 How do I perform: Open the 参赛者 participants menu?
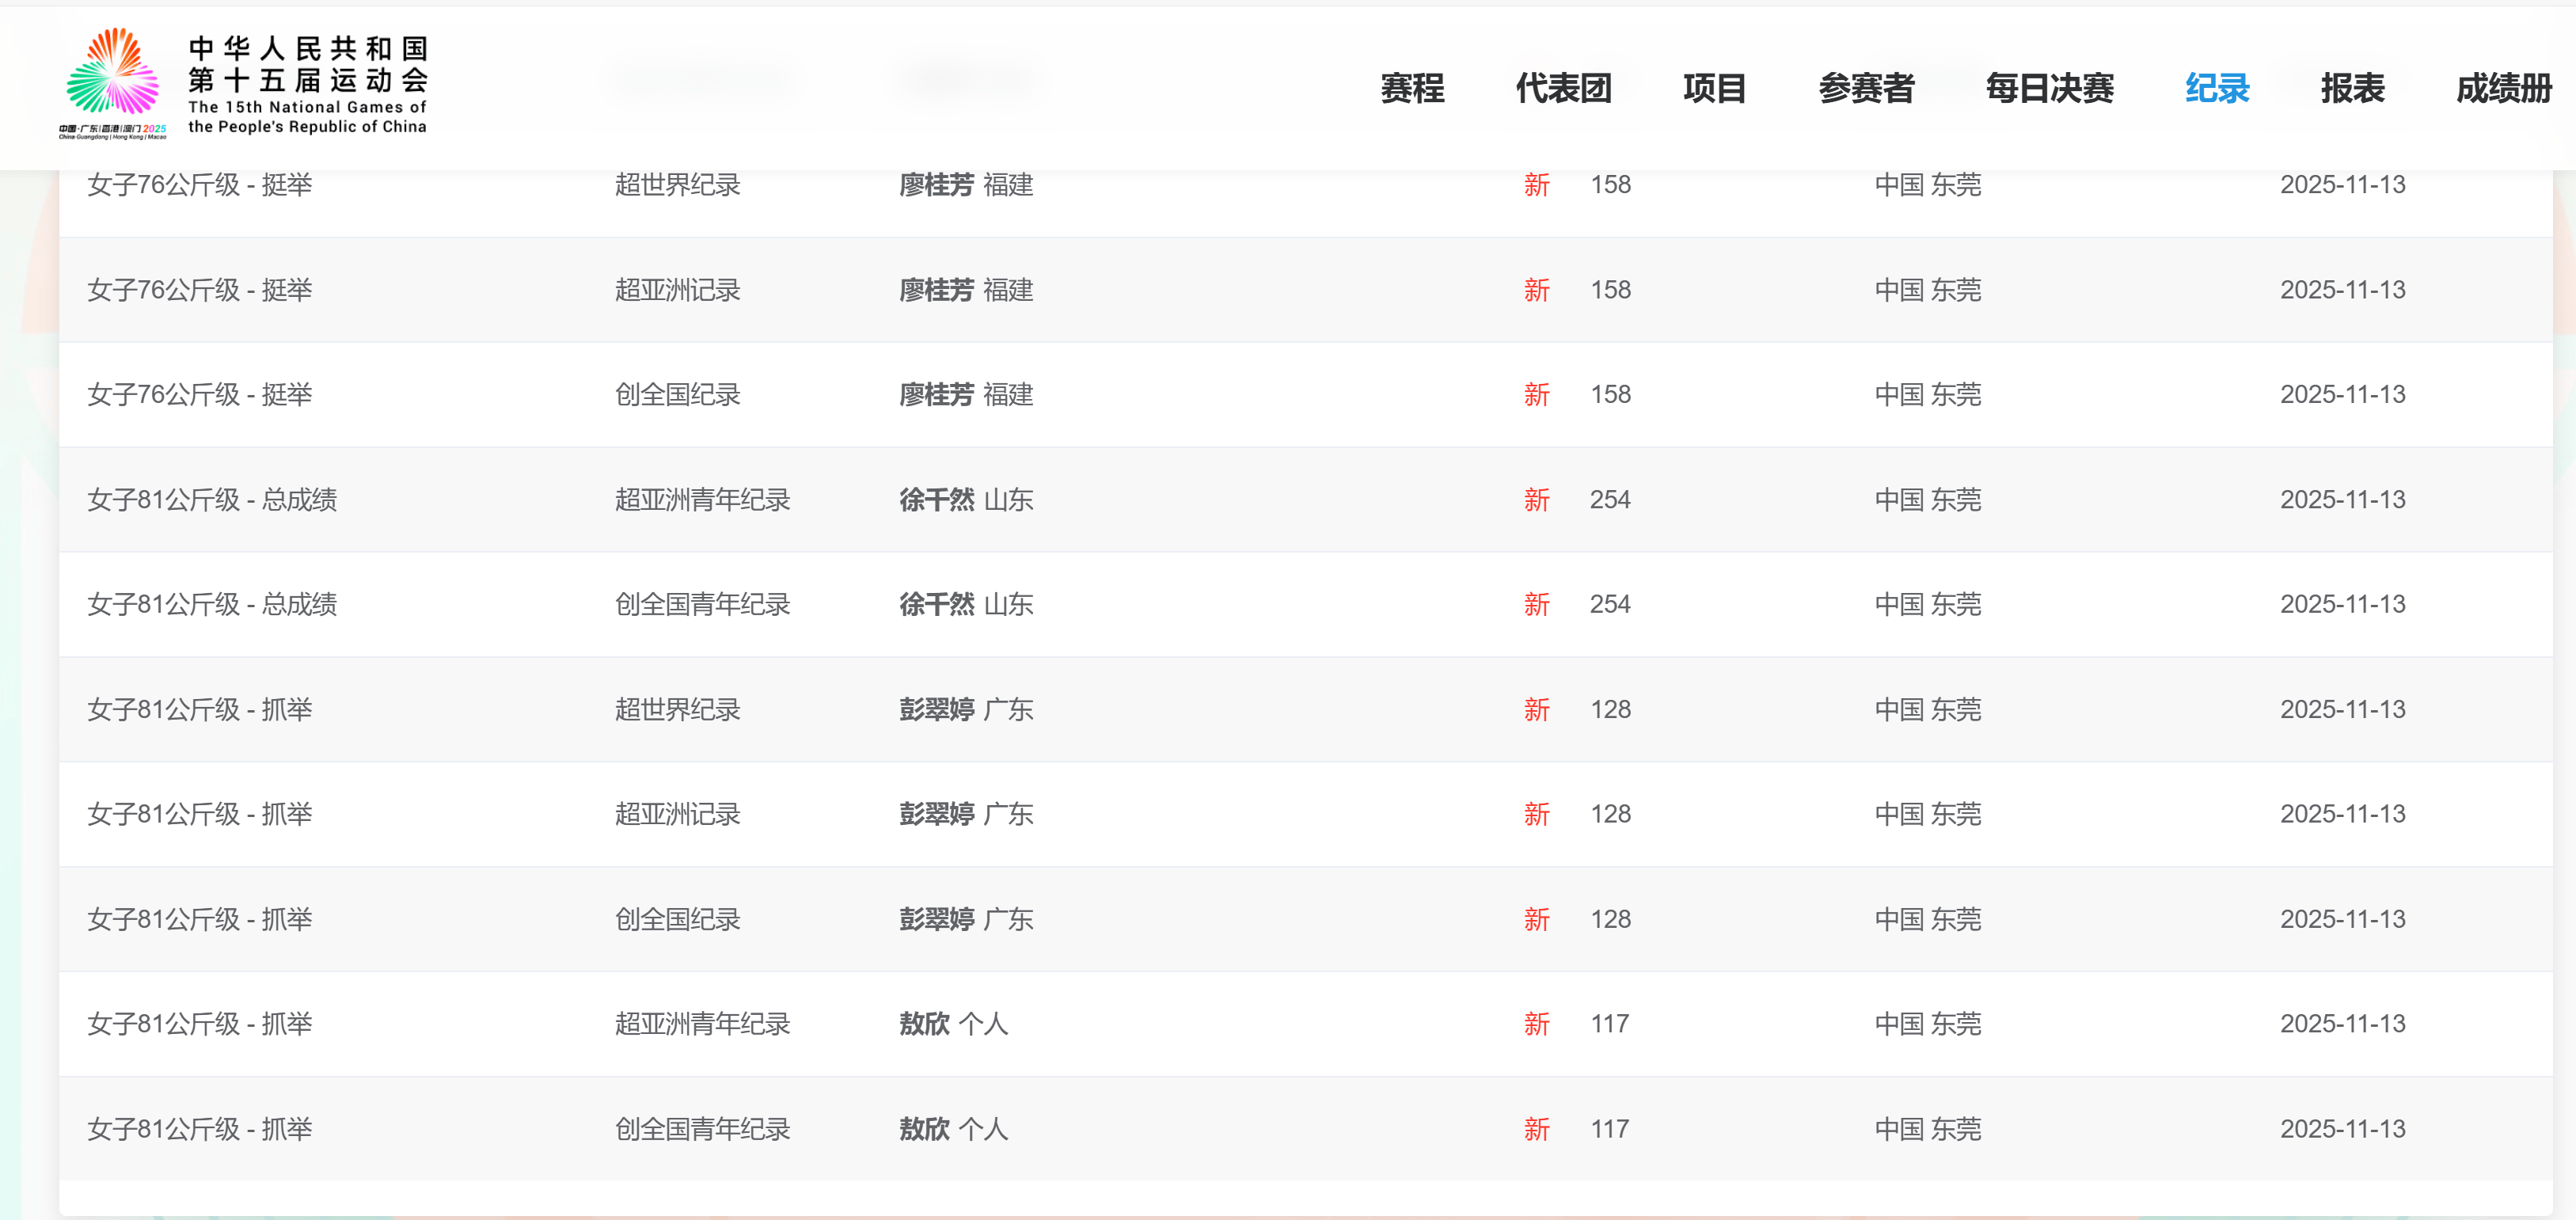tap(1865, 89)
